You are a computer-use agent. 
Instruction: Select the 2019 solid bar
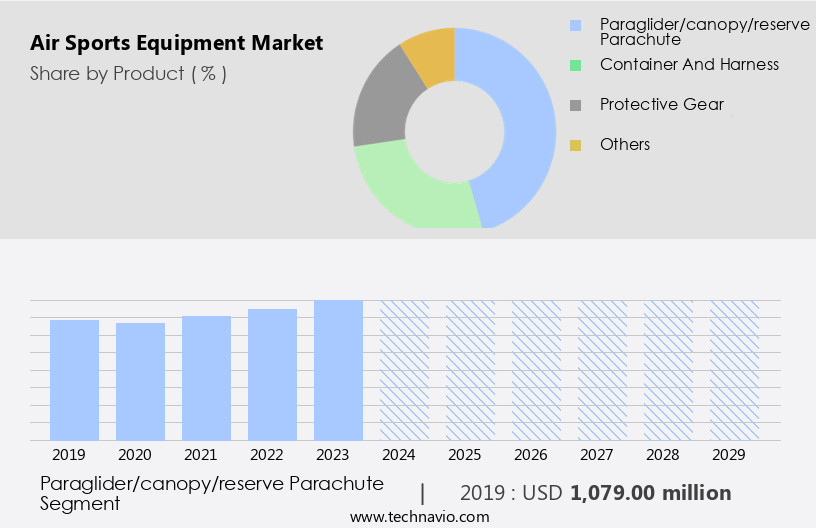74,380
